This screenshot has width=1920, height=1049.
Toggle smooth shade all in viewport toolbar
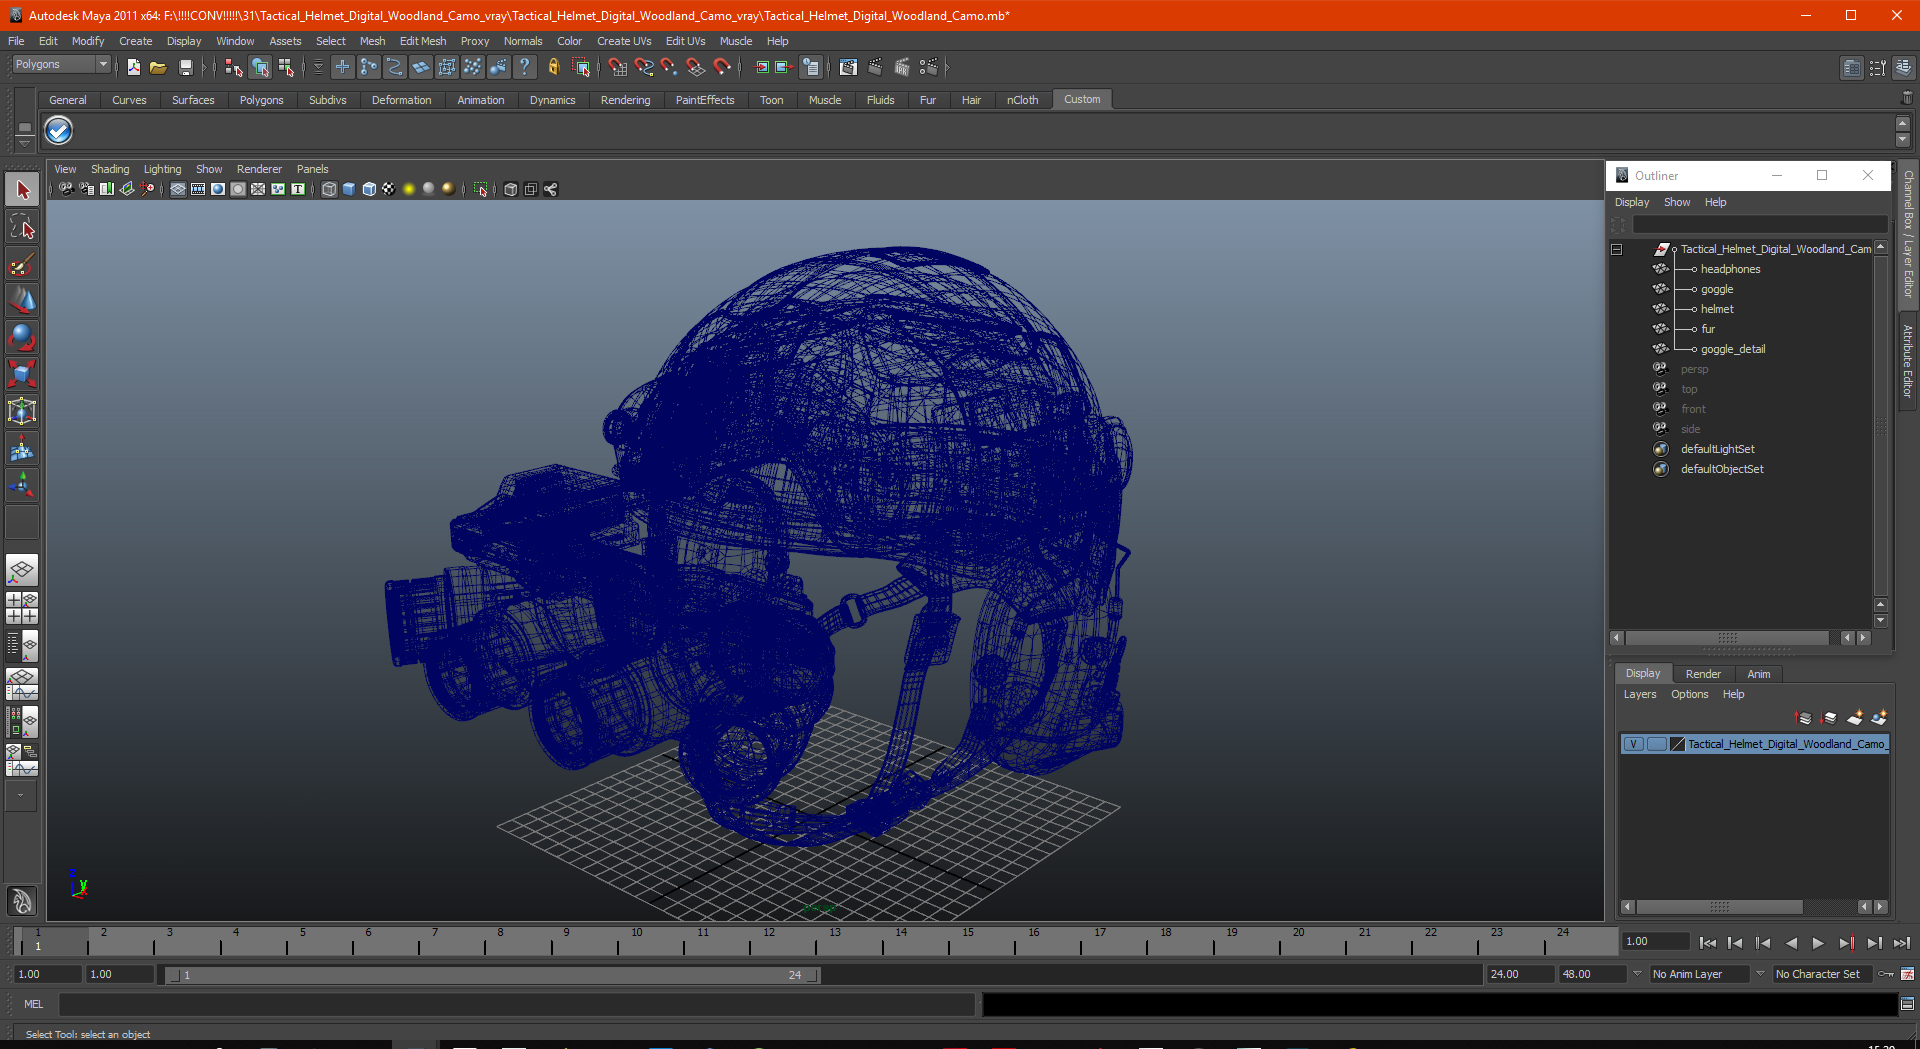tap(349, 189)
